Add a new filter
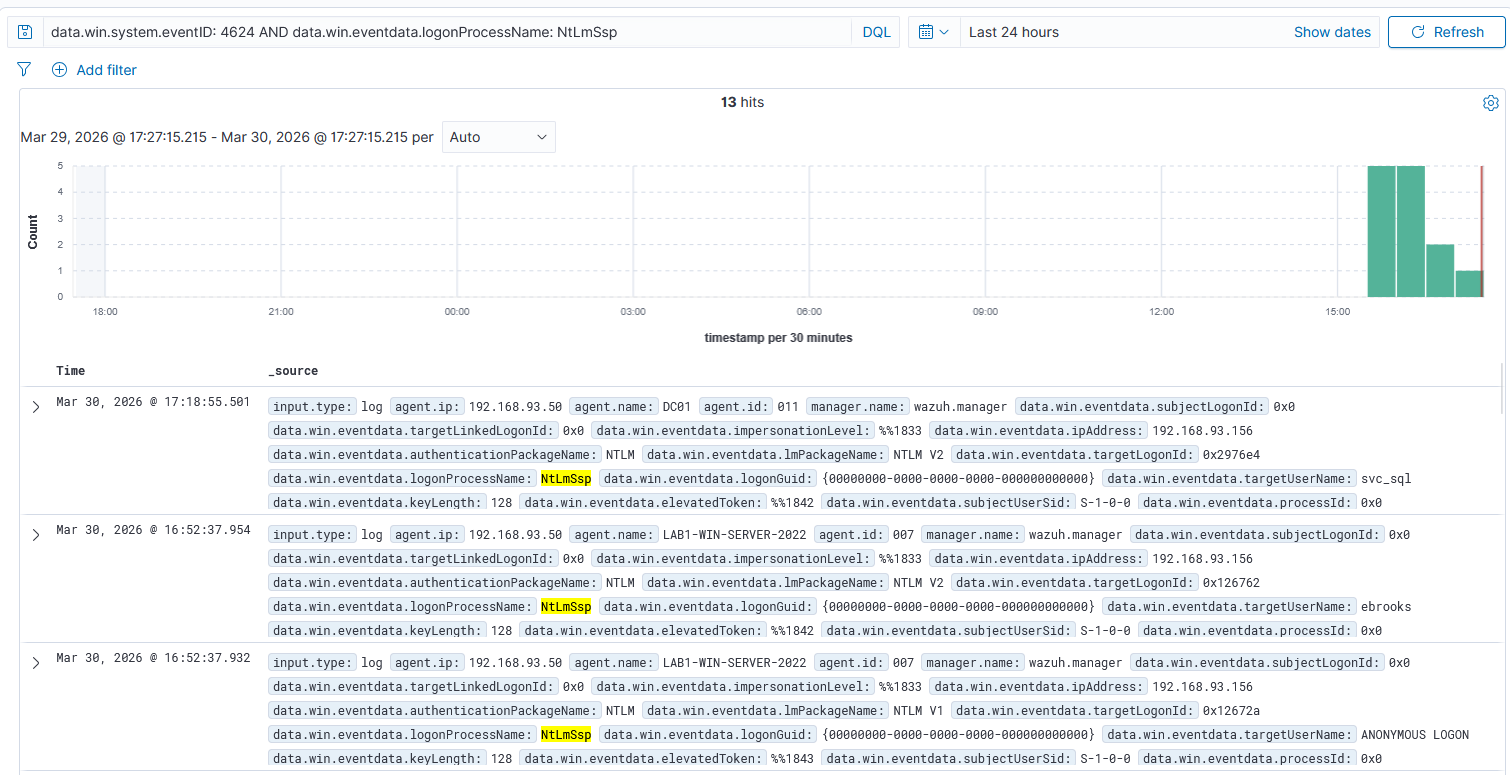 point(94,70)
